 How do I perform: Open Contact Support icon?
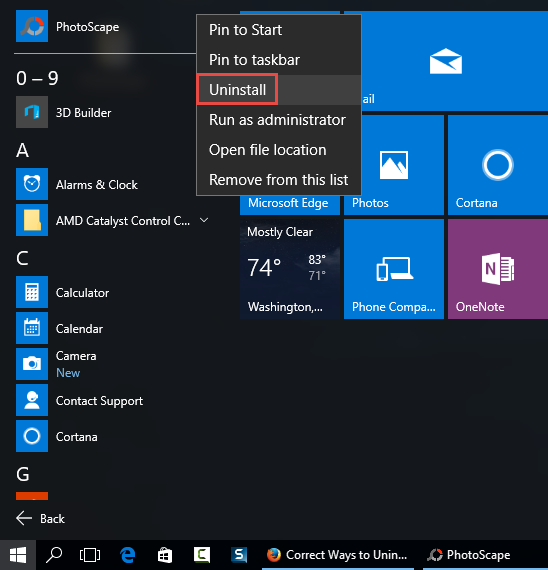[32, 400]
